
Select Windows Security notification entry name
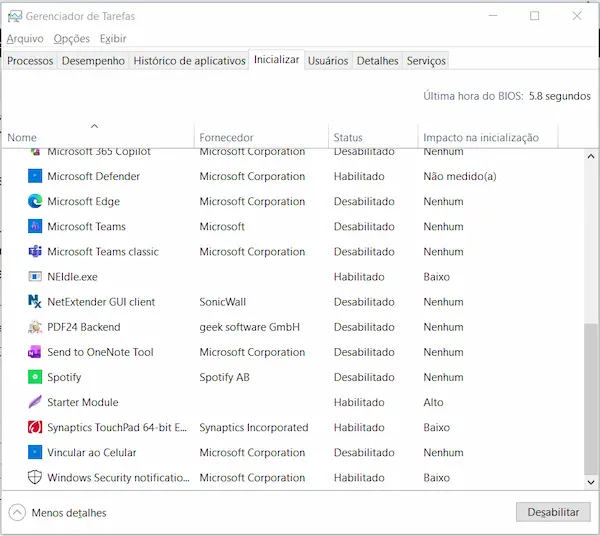[x=118, y=477]
